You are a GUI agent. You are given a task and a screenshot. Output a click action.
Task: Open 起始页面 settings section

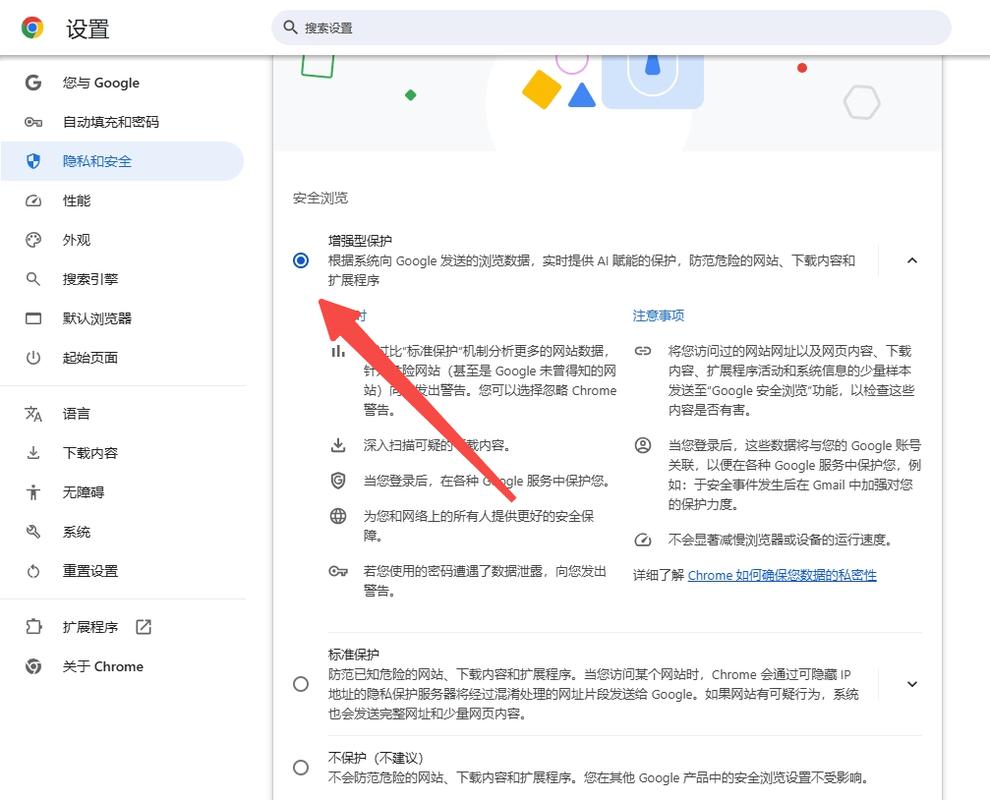122,357
